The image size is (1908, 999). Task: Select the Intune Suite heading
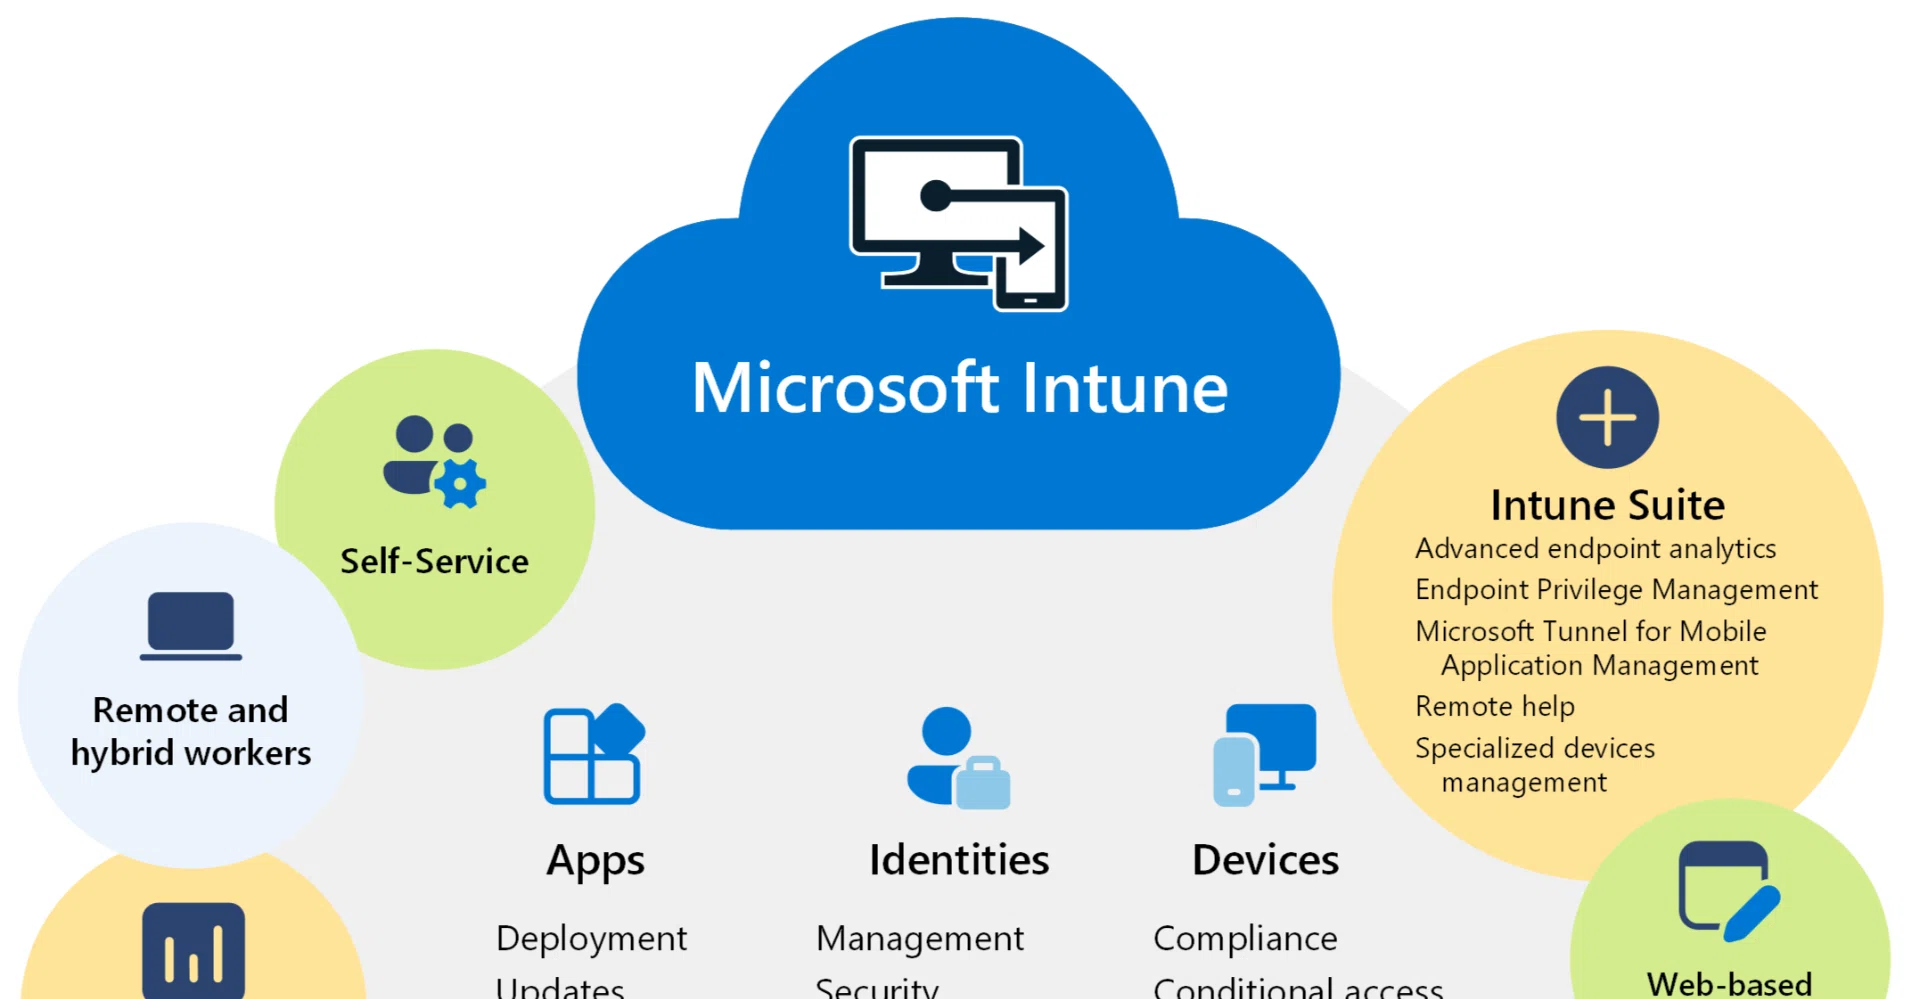click(x=1607, y=505)
